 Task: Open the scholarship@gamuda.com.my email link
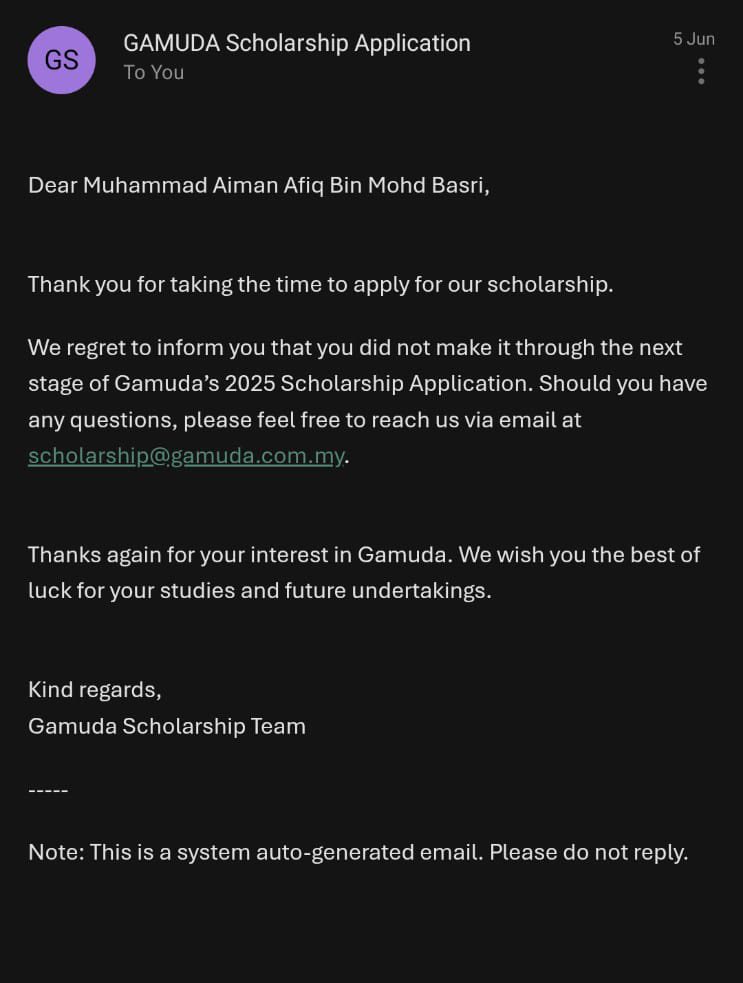pyautogui.click(x=186, y=456)
